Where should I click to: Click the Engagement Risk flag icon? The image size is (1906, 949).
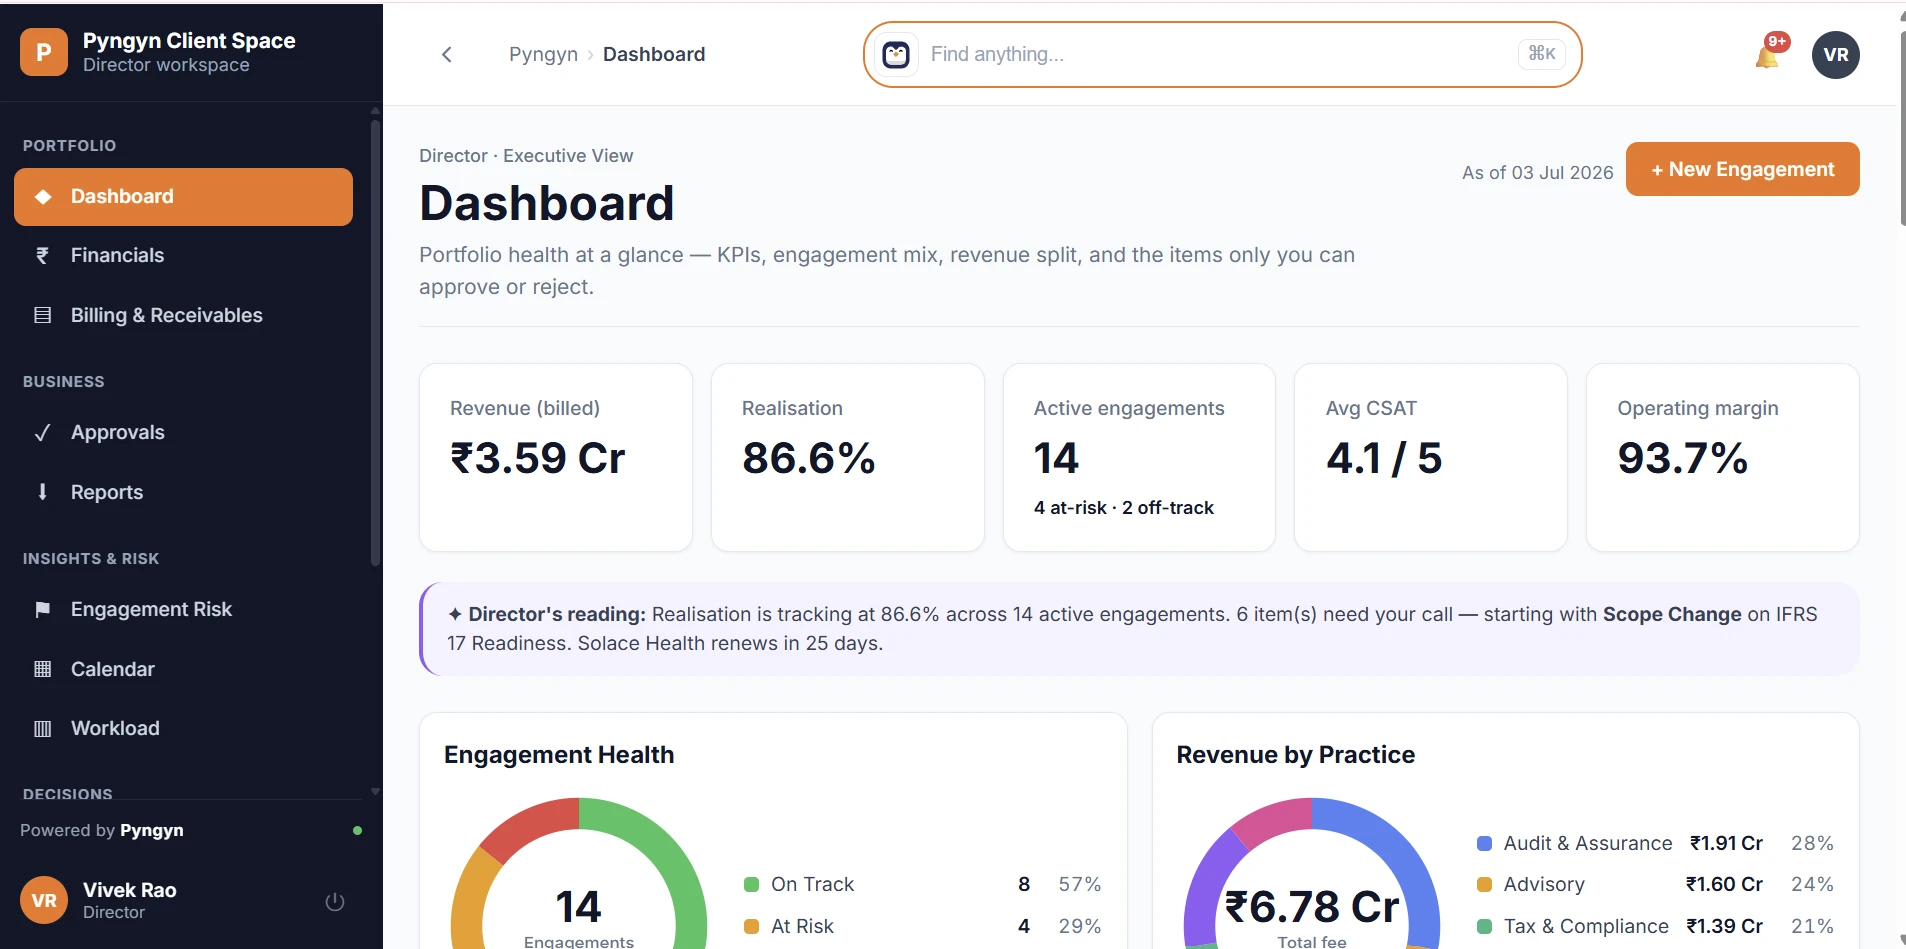click(x=43, y=610)
